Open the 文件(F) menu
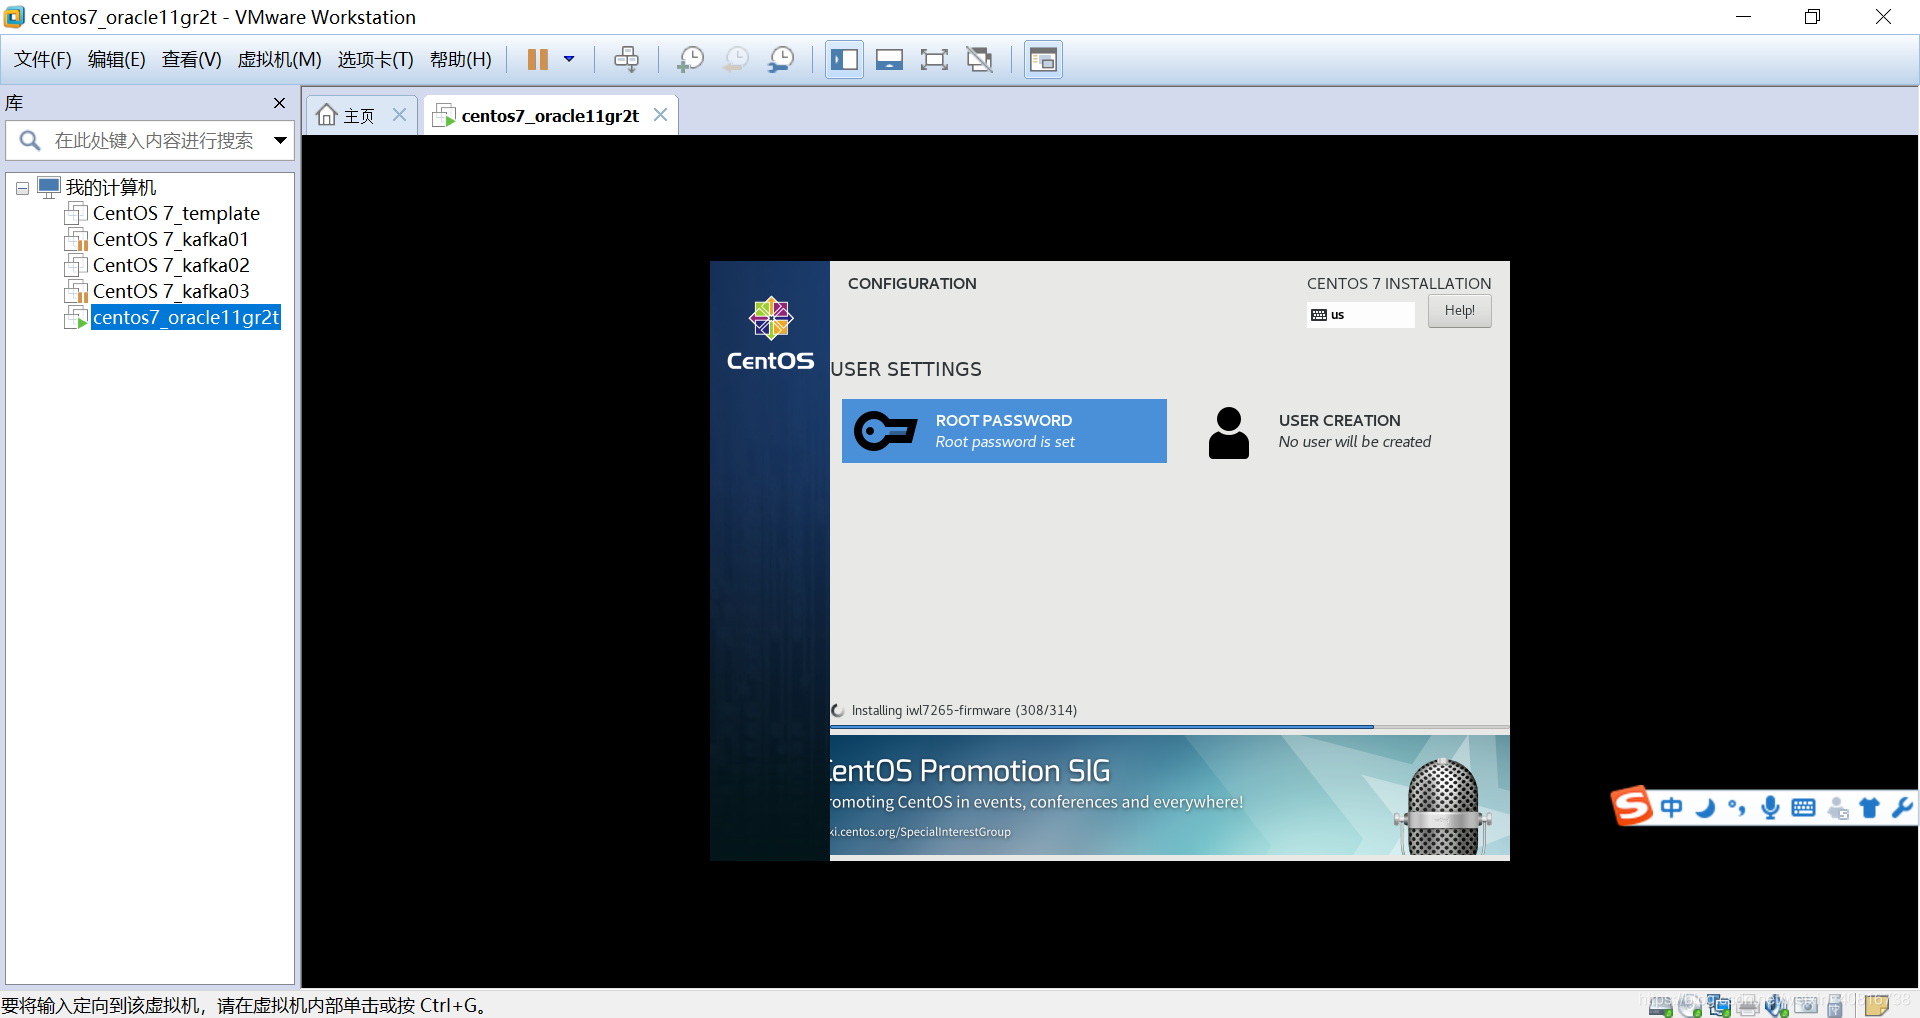 tap(42, 60)
